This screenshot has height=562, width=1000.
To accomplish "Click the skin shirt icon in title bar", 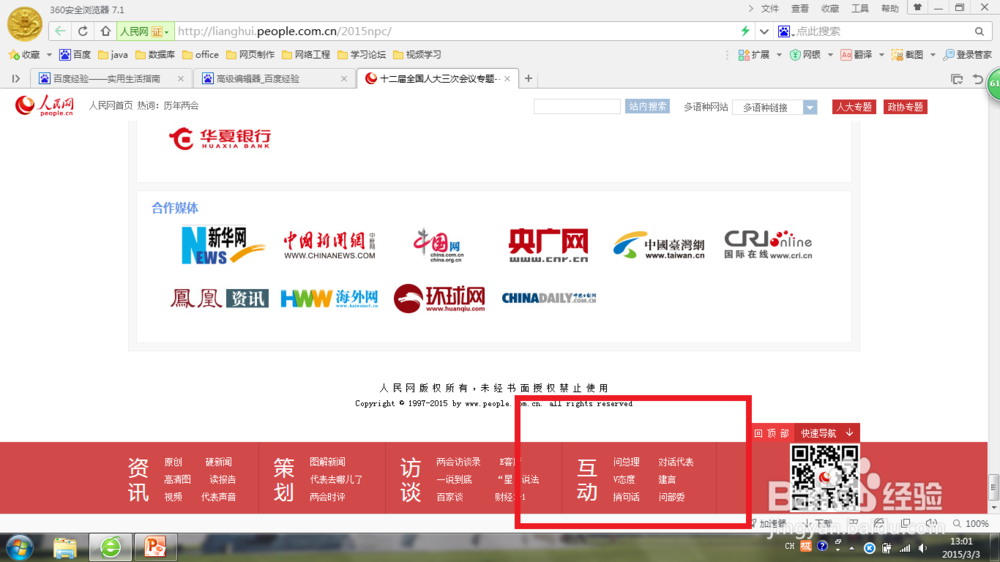I will pos(918,8).
